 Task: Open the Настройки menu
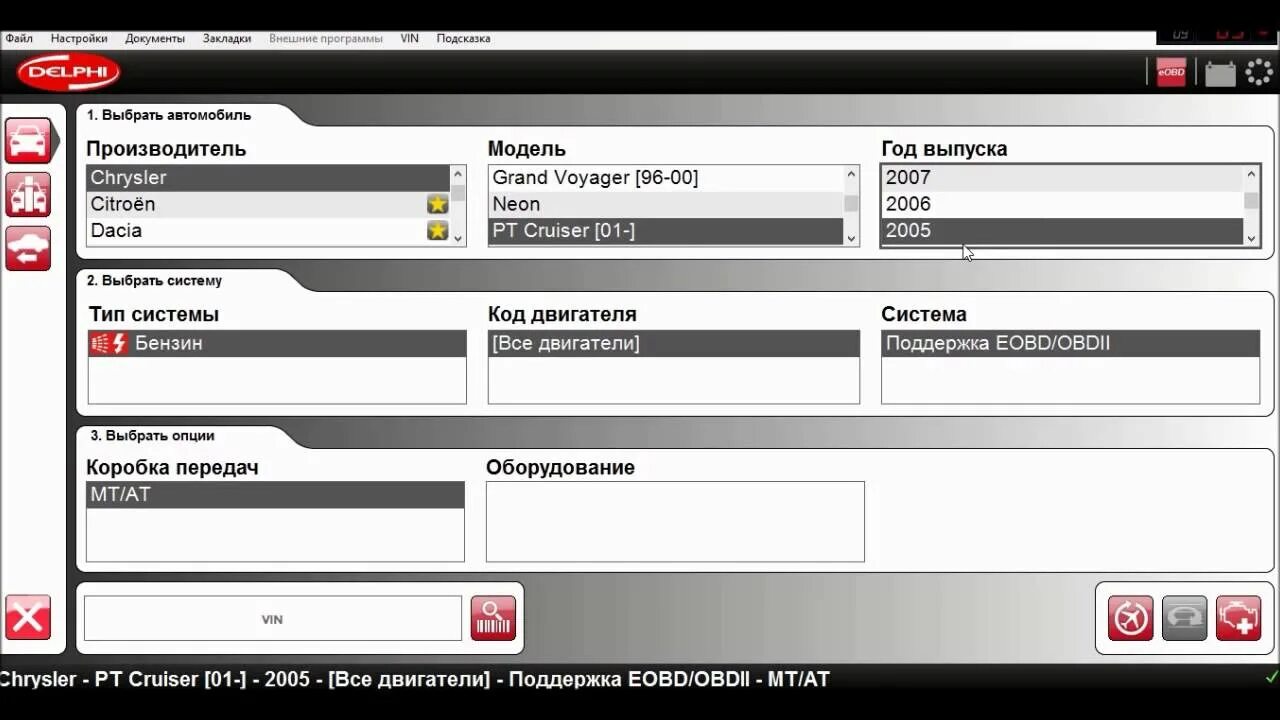point(78,38)
